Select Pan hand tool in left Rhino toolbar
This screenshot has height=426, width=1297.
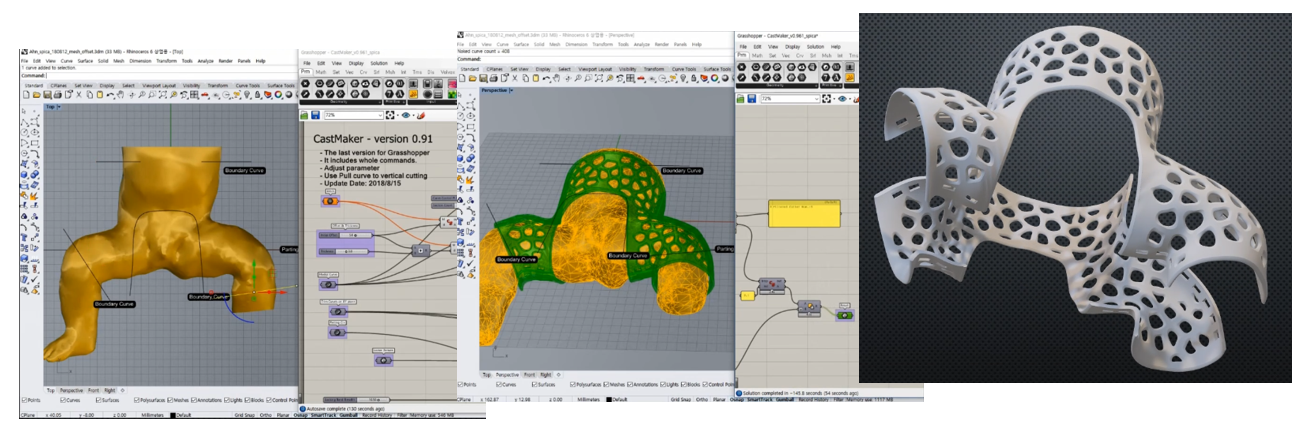120,95
